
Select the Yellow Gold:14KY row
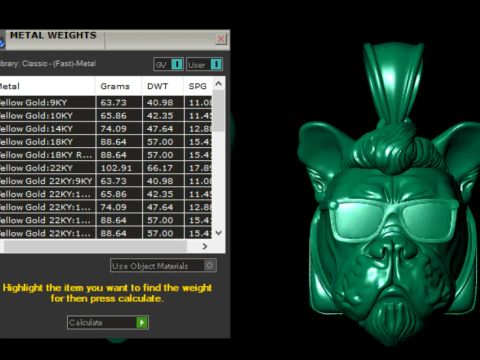pyautogui.click(x=106, y=129)
